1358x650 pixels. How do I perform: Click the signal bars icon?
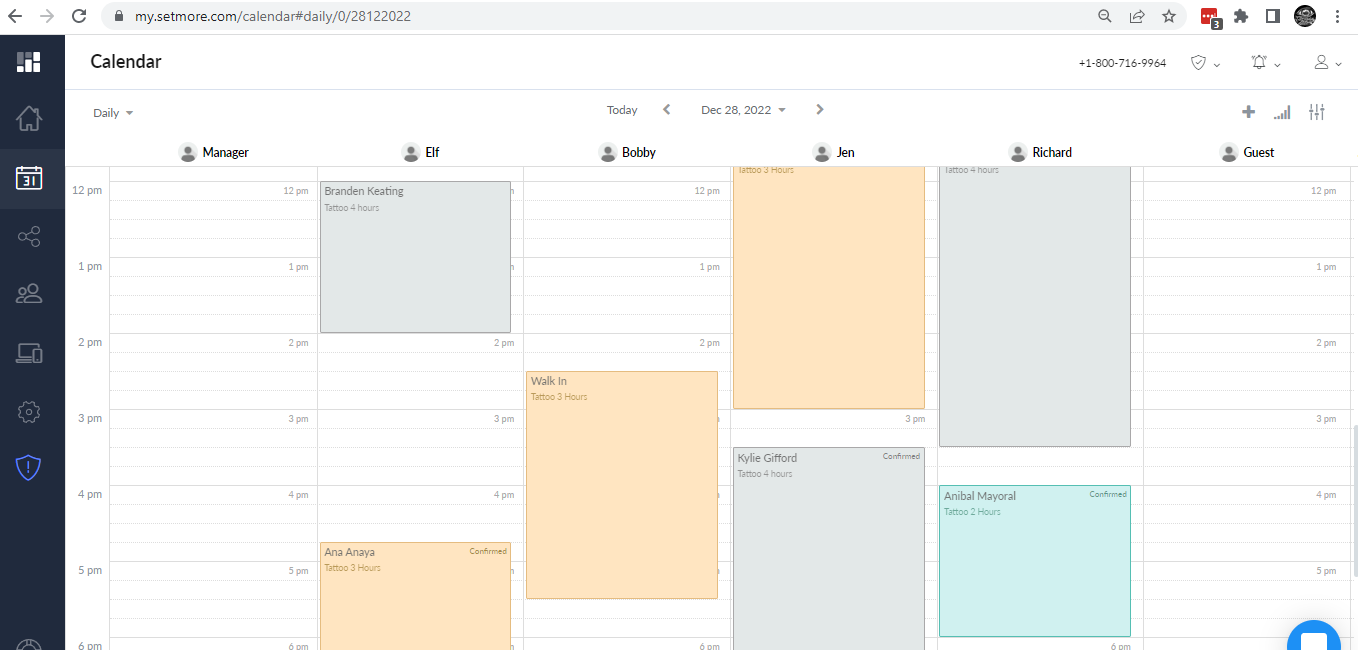click(x=1282, y=112)
